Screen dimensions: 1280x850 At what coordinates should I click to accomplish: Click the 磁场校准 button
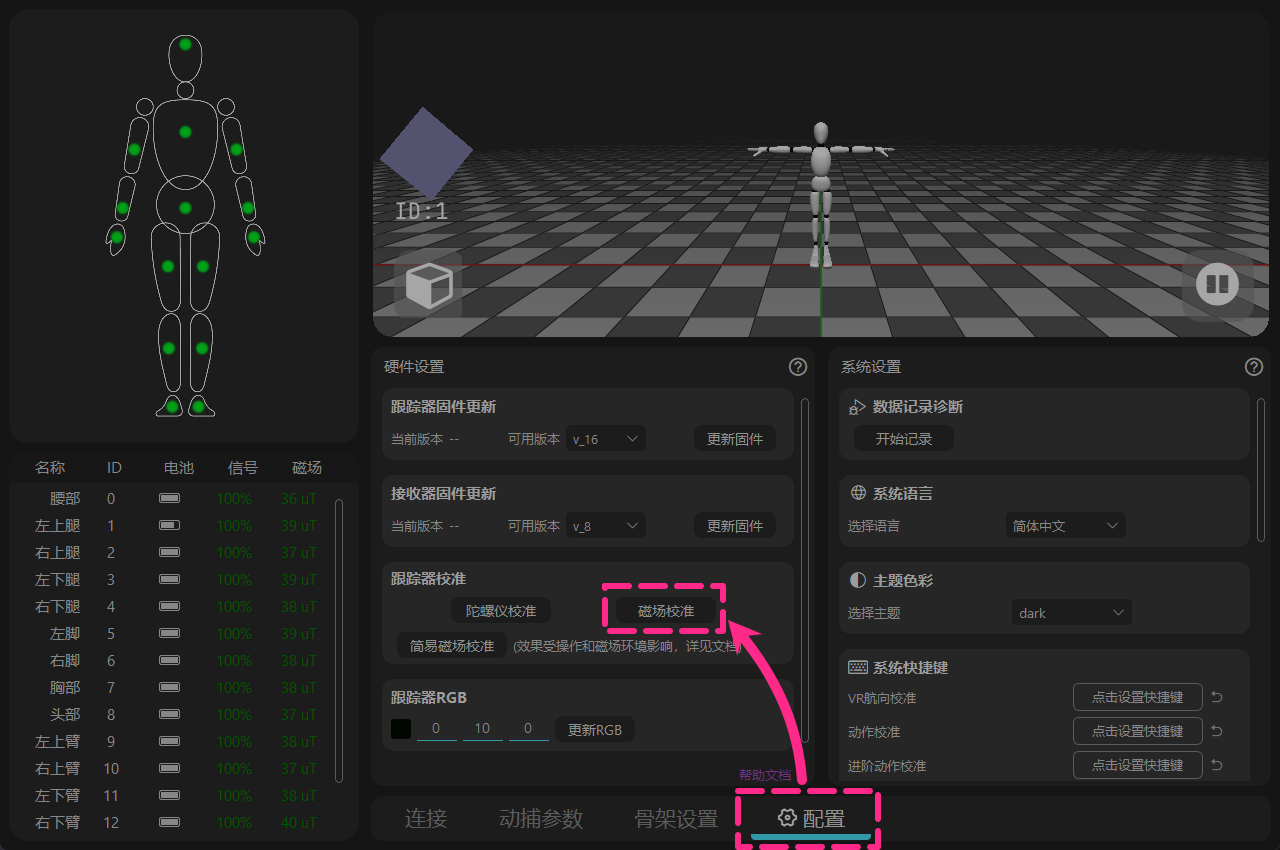point(666,611)
